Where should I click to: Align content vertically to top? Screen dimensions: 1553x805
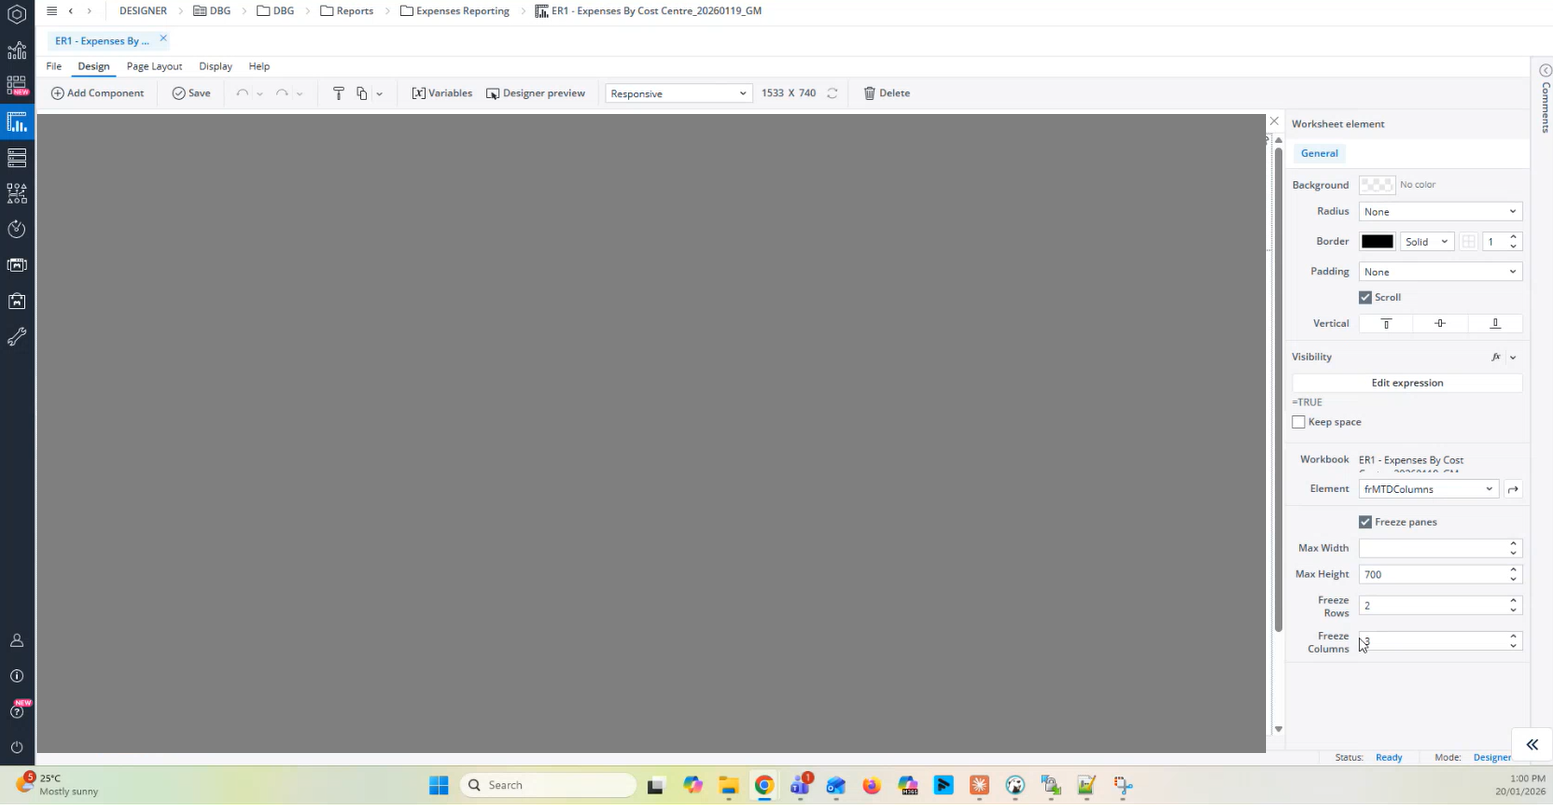click(x=1386, y=324)
